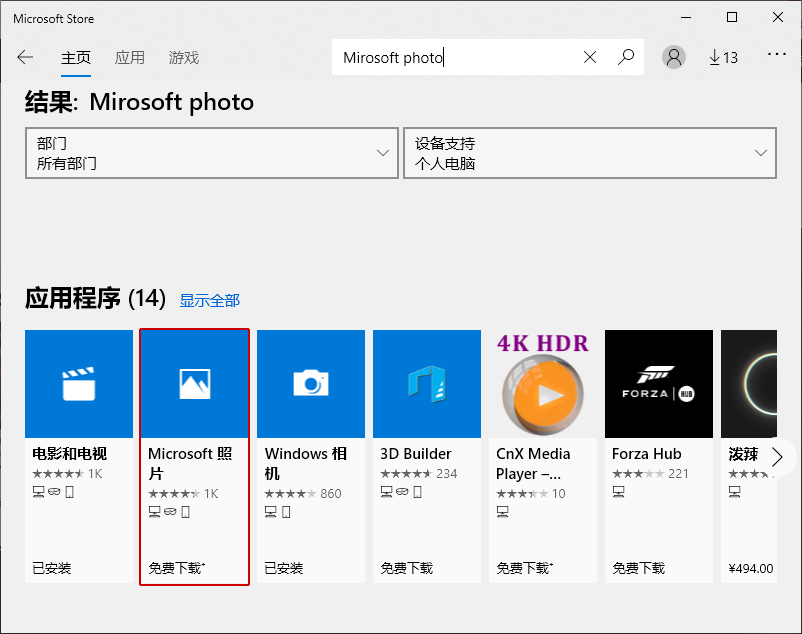Viewport: 802px width, 634px height.
Task: Click the 860 rating of Windows 相机
Action: click(x=330, y=493)
